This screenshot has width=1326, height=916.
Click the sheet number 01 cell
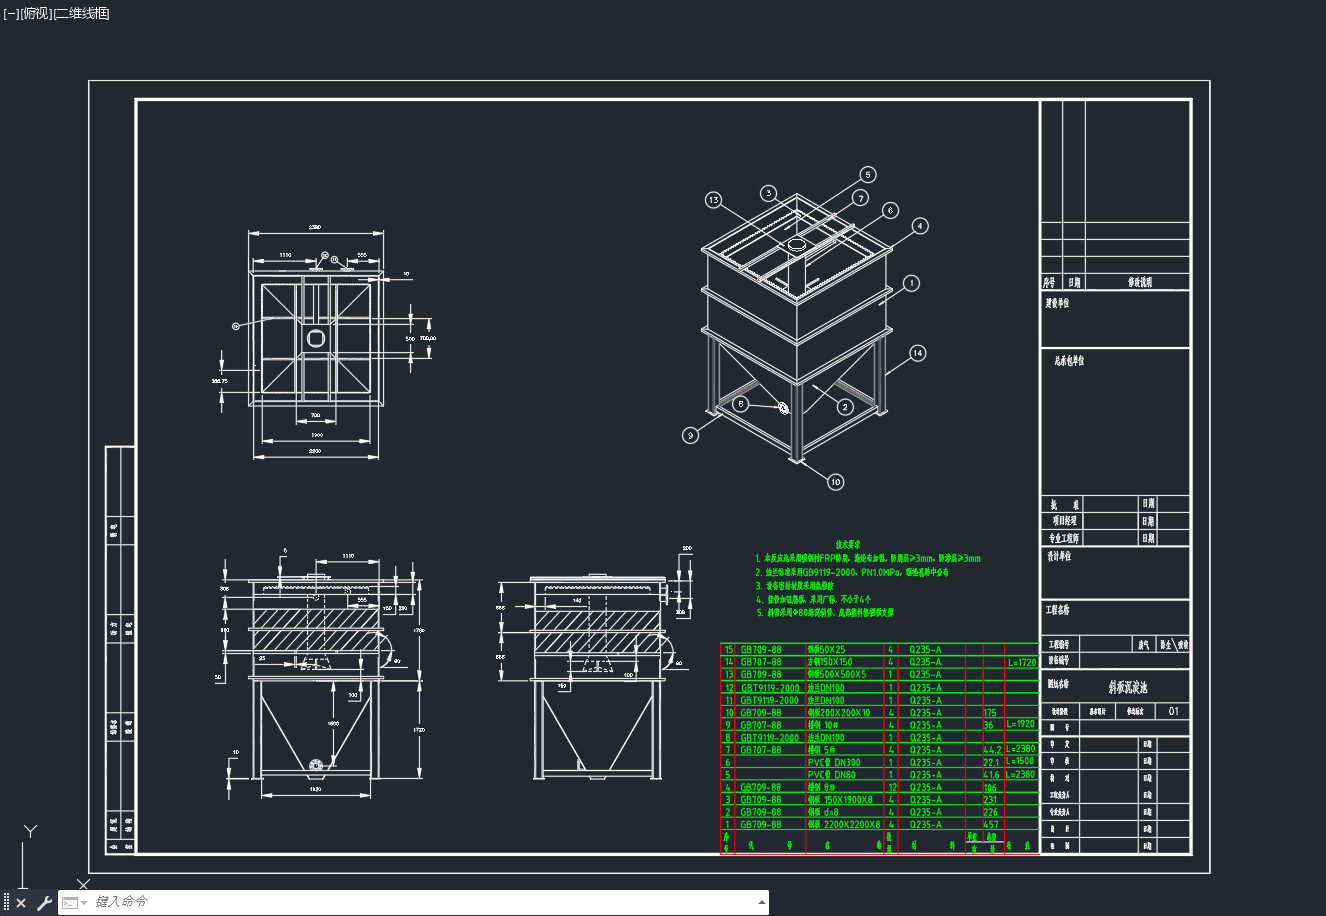coord(1173,711)
